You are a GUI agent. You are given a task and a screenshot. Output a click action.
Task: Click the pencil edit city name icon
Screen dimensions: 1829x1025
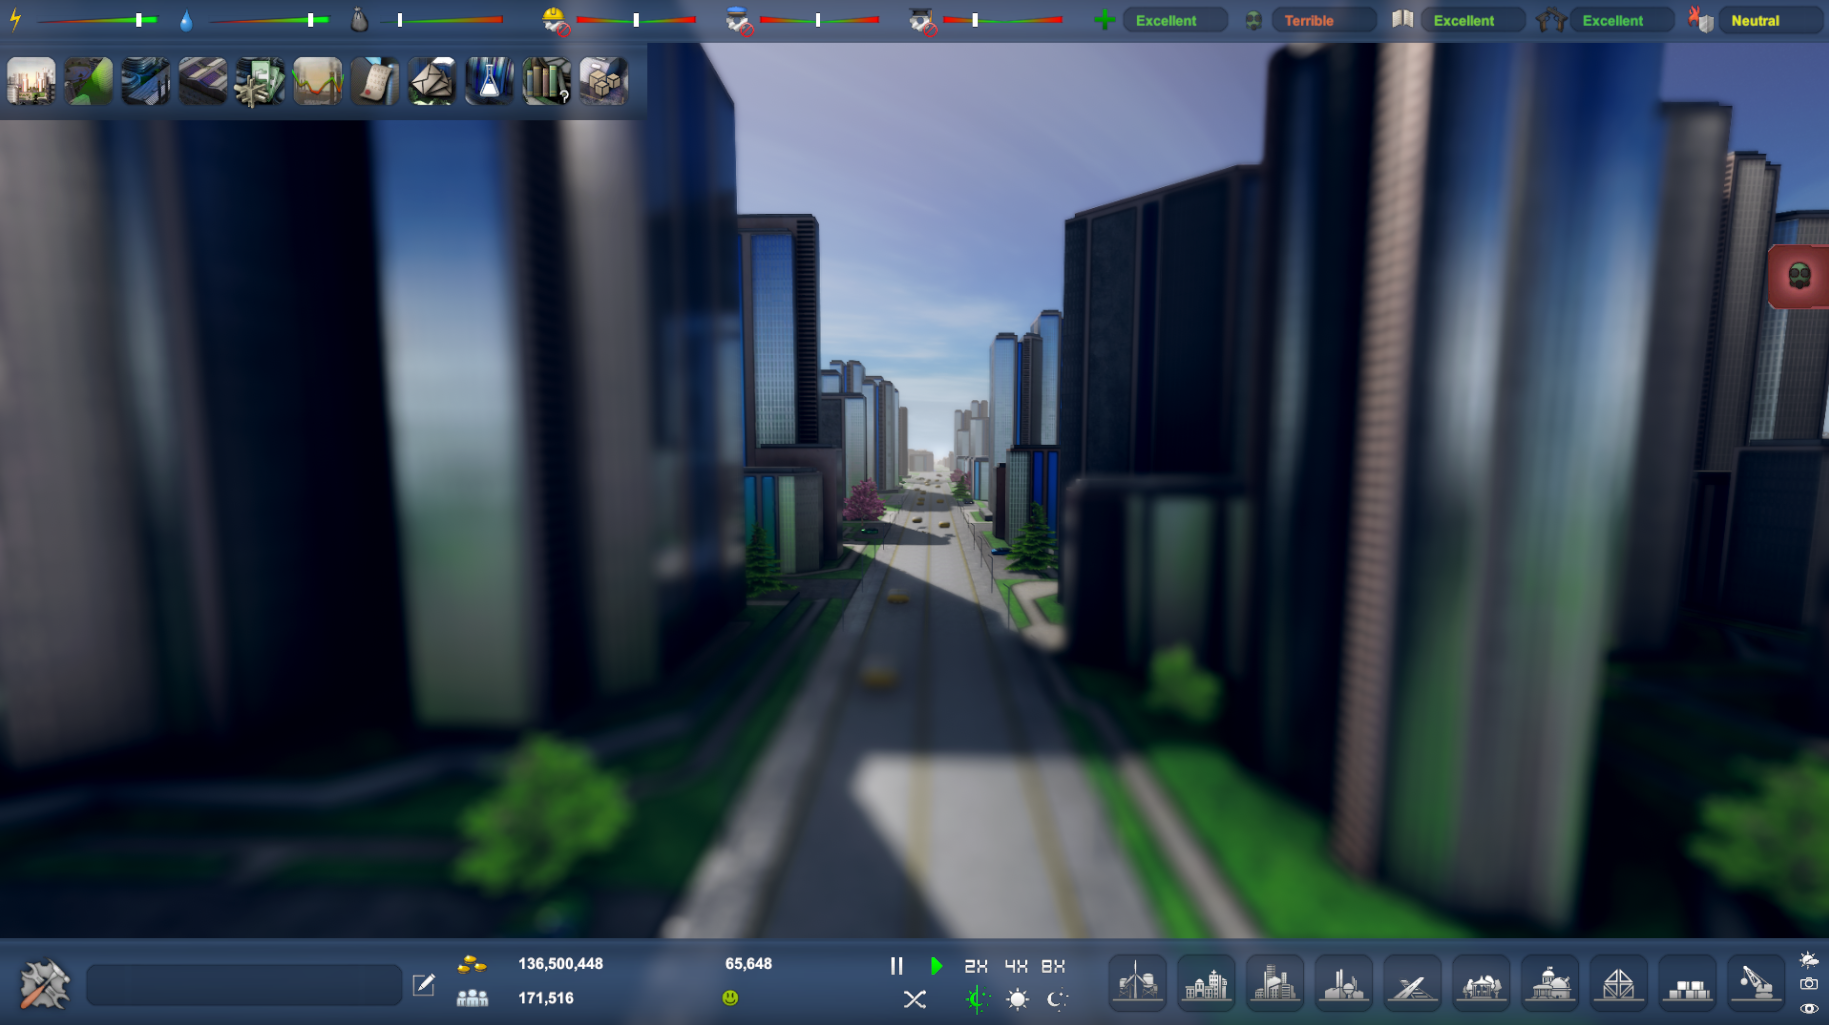pyautogui.click(x=424, y=985)
